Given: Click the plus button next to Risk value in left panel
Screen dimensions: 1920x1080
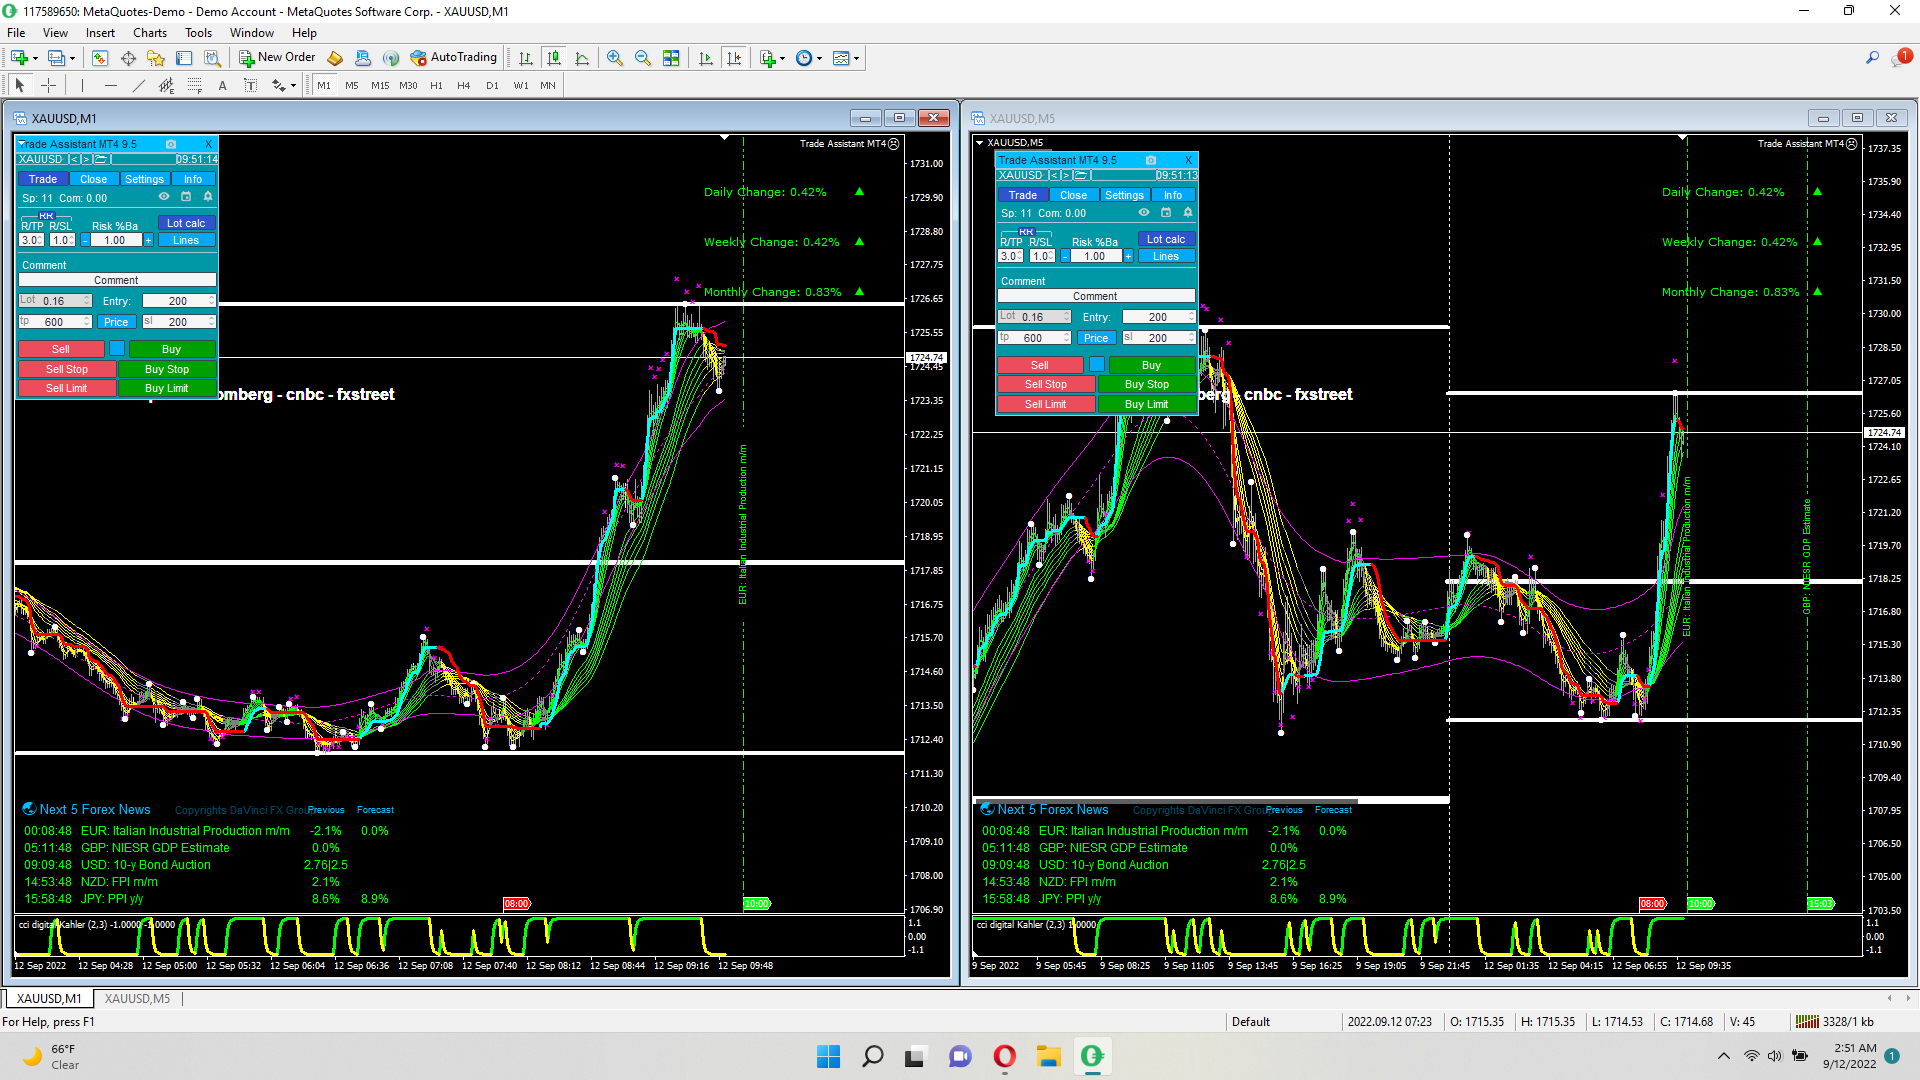Looking at the screenshot, I should point(149,240).
